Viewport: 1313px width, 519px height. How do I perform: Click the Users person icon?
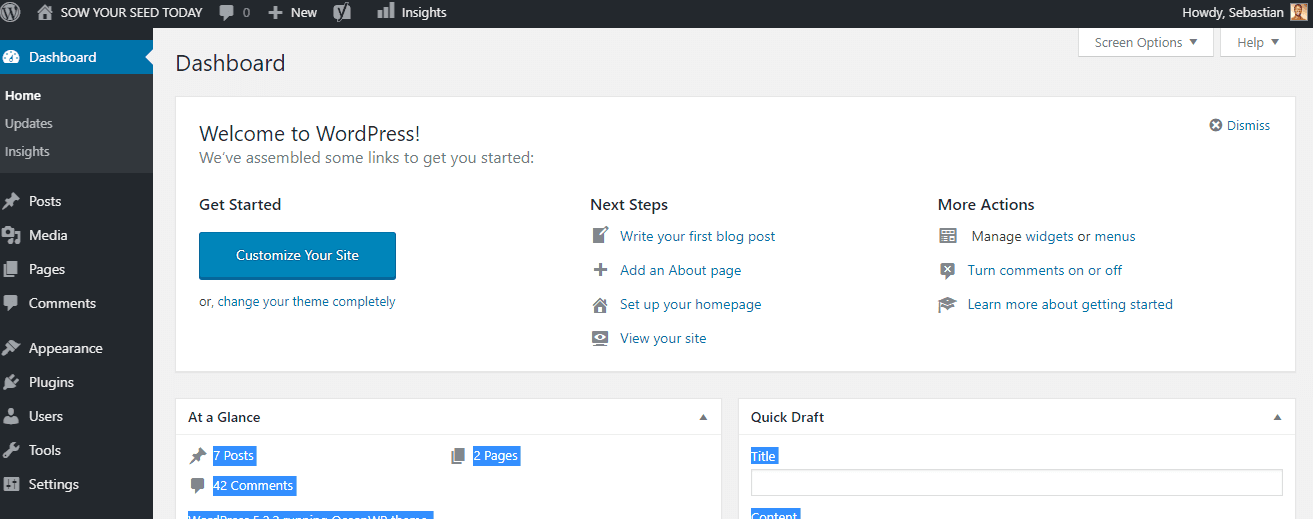(x=11, y=416)
